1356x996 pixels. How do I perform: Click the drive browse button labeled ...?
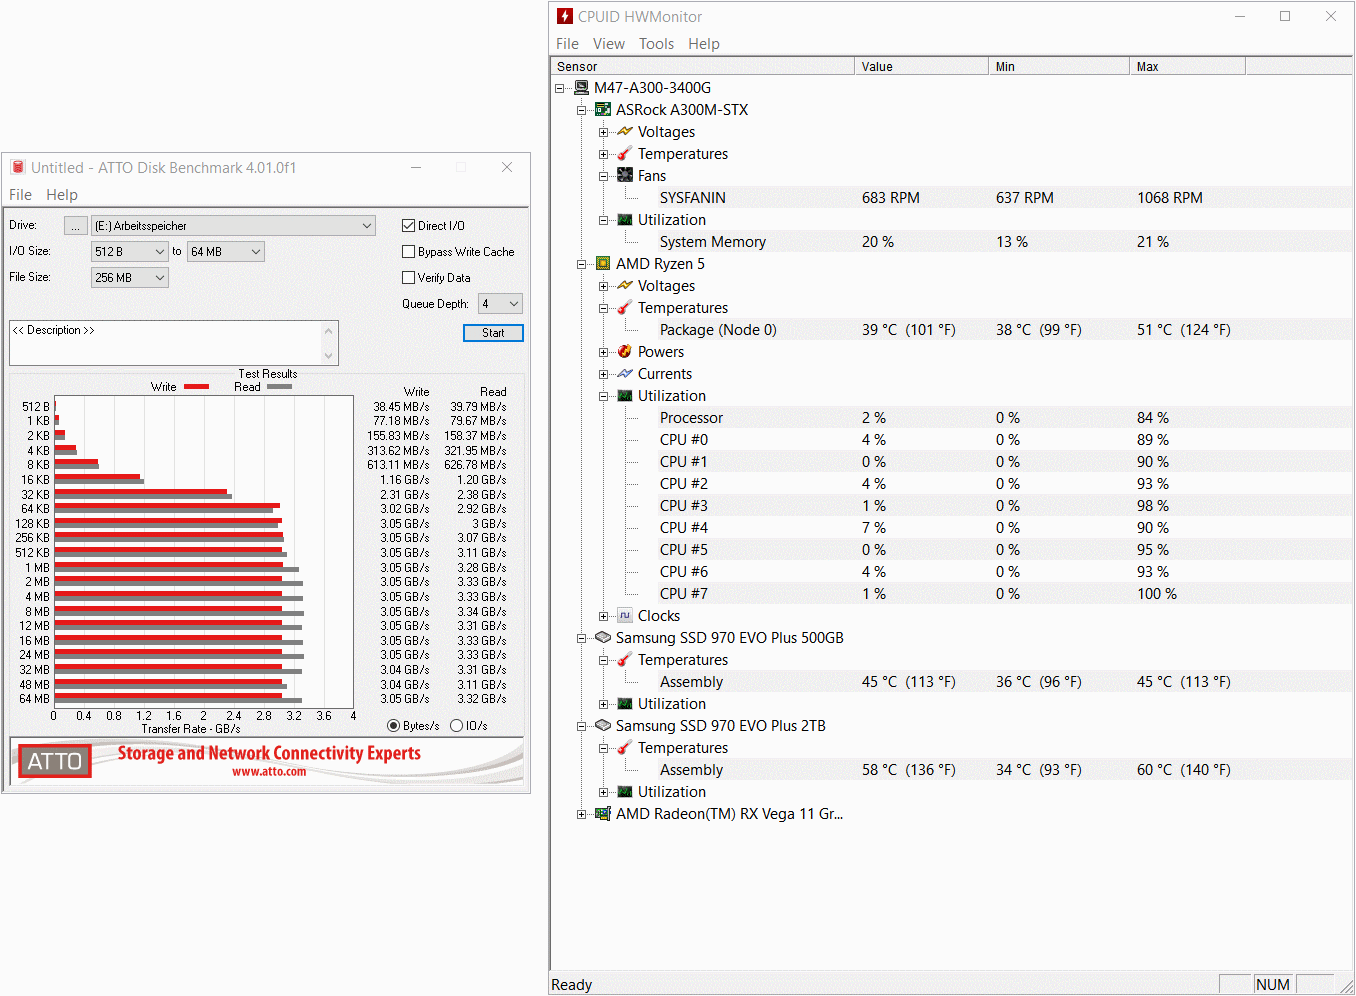pyautogui.click(x=76, y=226)
